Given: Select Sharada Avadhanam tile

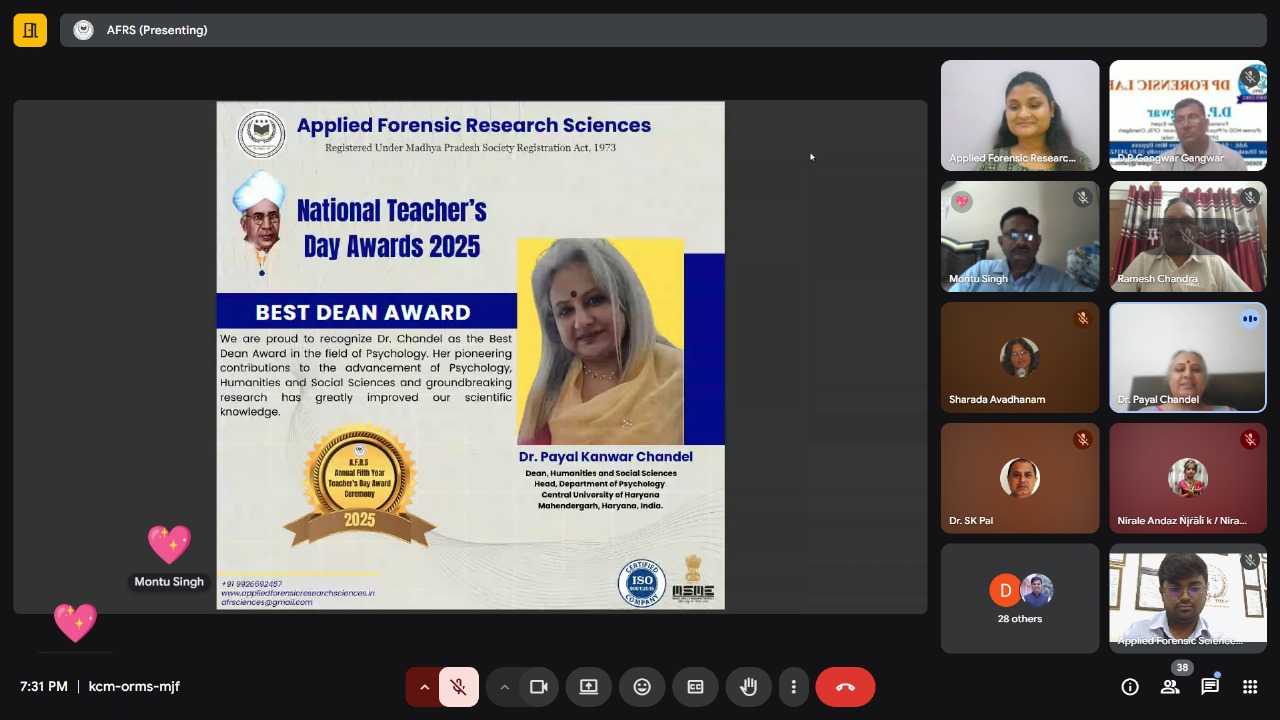Looking at the screenshot, I should click(x=1020, y=357).
